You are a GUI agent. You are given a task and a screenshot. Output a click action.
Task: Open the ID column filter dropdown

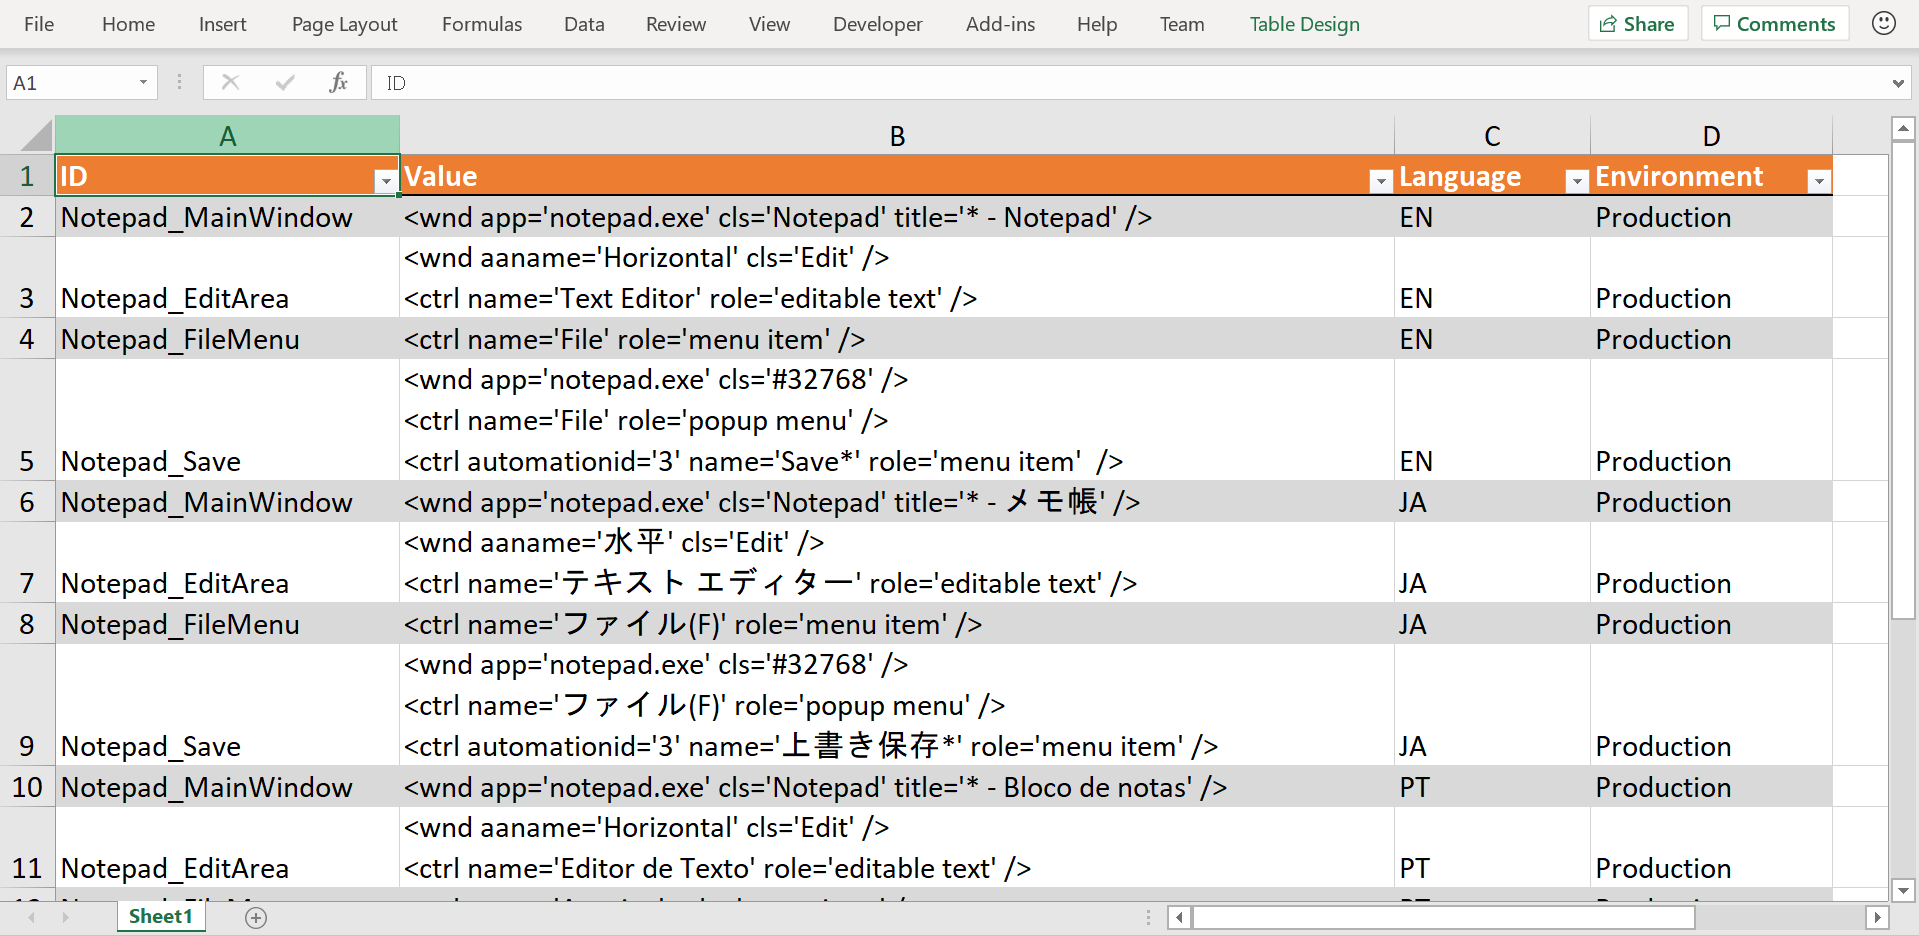[x=385, y=181]
